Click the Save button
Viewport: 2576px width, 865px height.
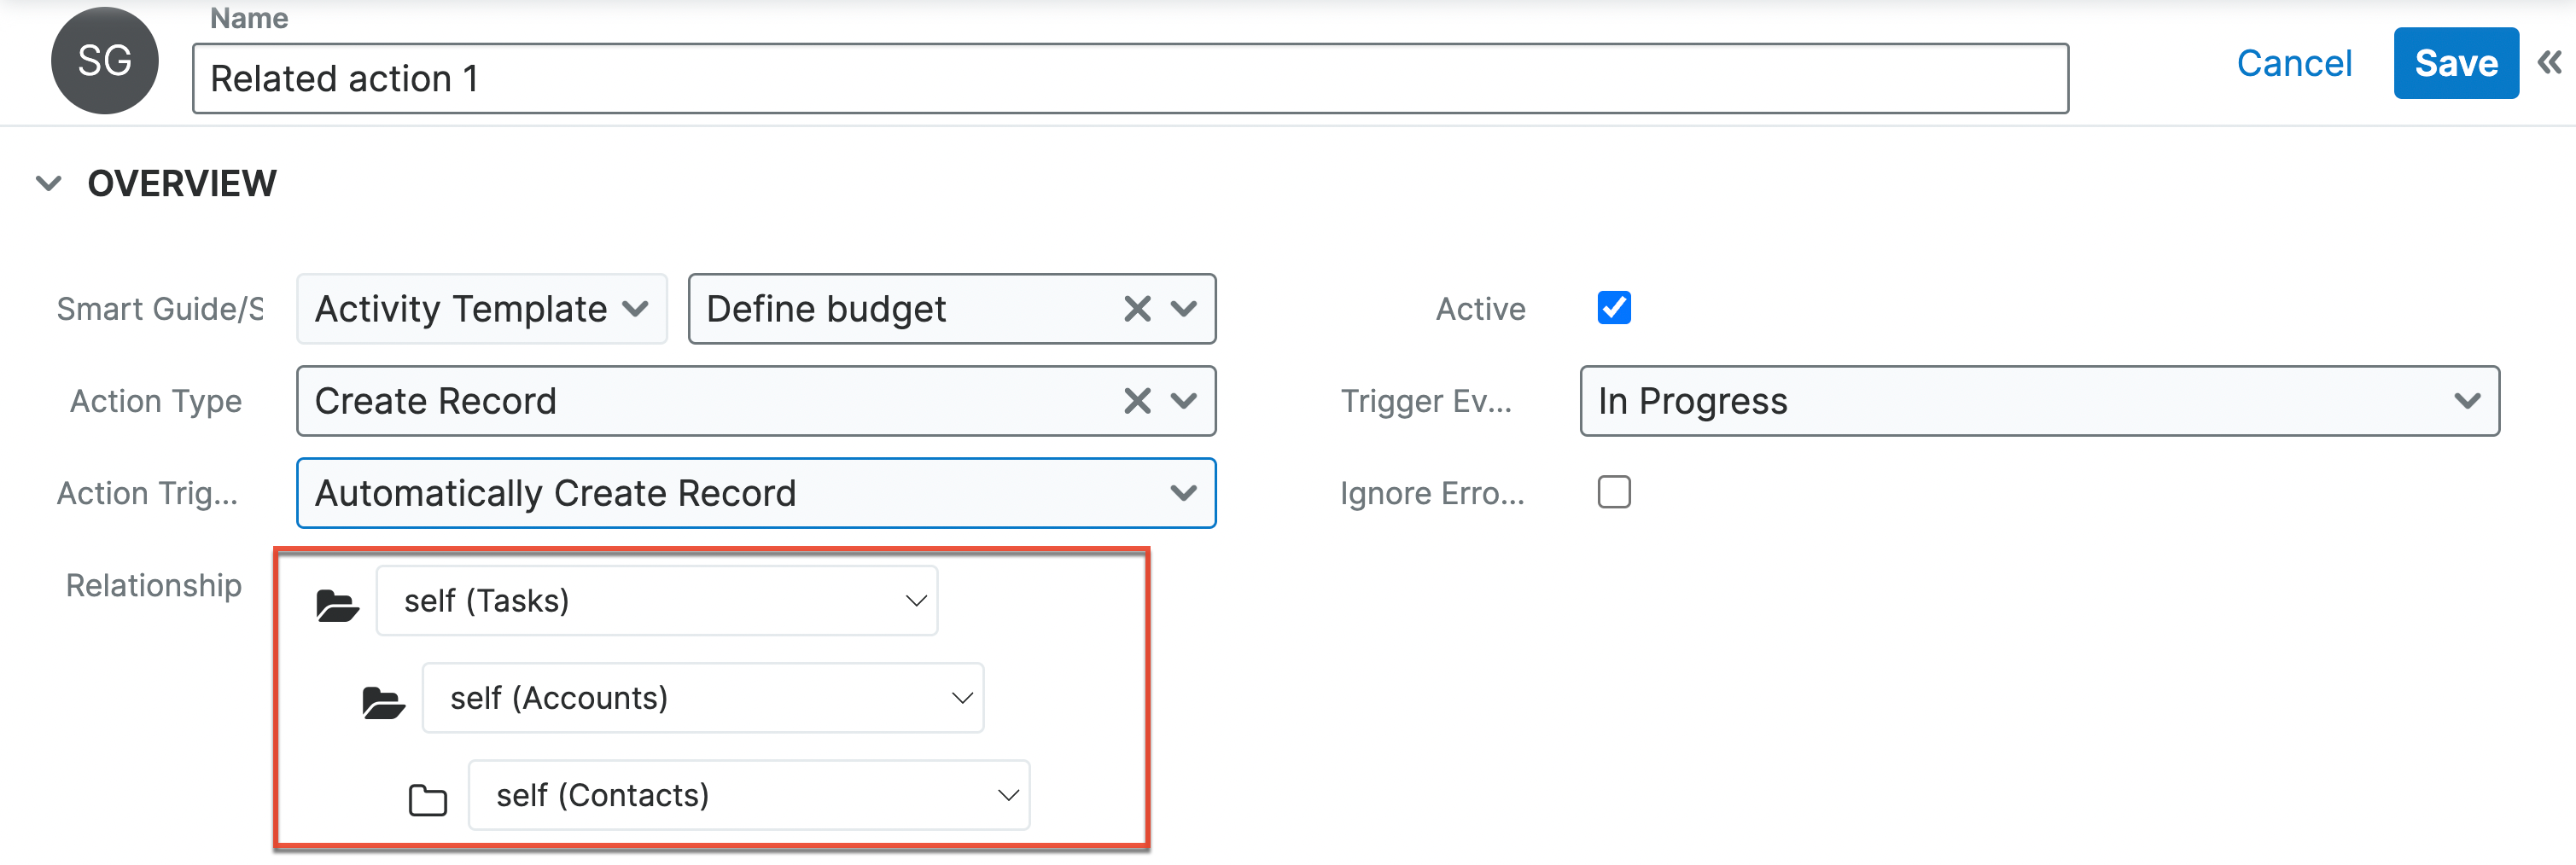(x=2455, y=63)
